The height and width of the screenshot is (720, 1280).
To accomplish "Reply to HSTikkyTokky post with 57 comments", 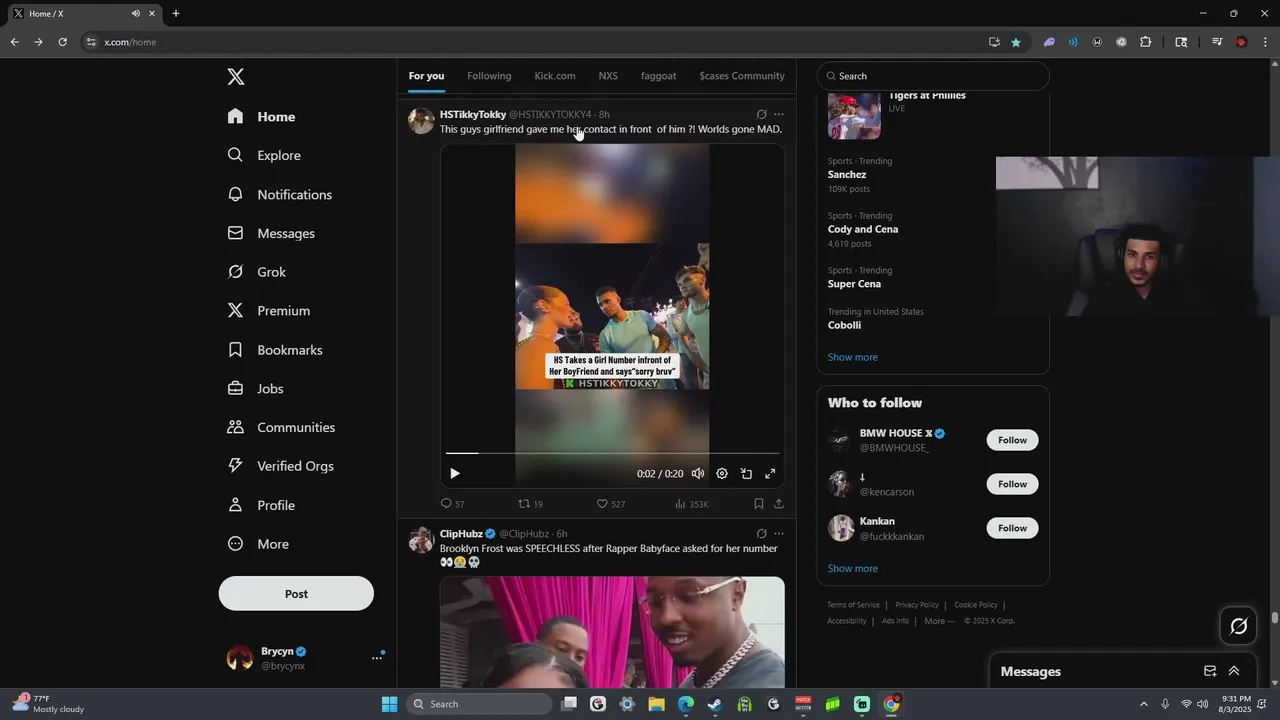I will [x=452, y=504].
